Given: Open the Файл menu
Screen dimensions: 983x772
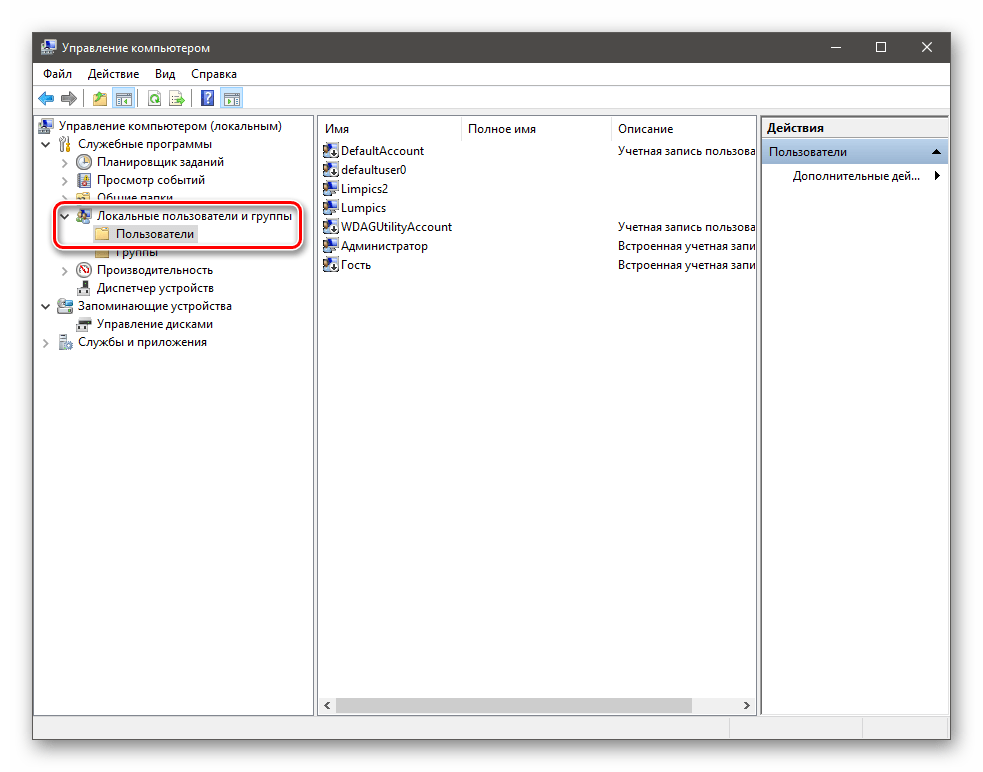Looking at the screenshot, I should 57,74.
